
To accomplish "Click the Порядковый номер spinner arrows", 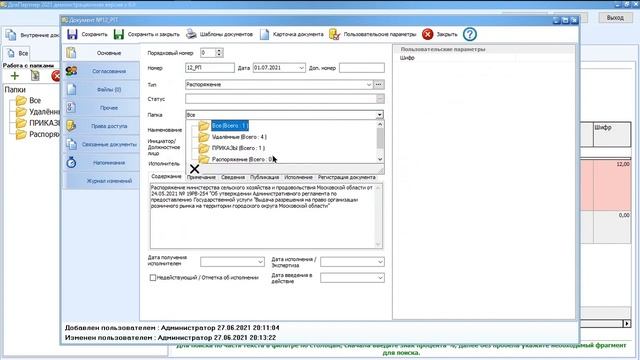I will click(219, 53).
